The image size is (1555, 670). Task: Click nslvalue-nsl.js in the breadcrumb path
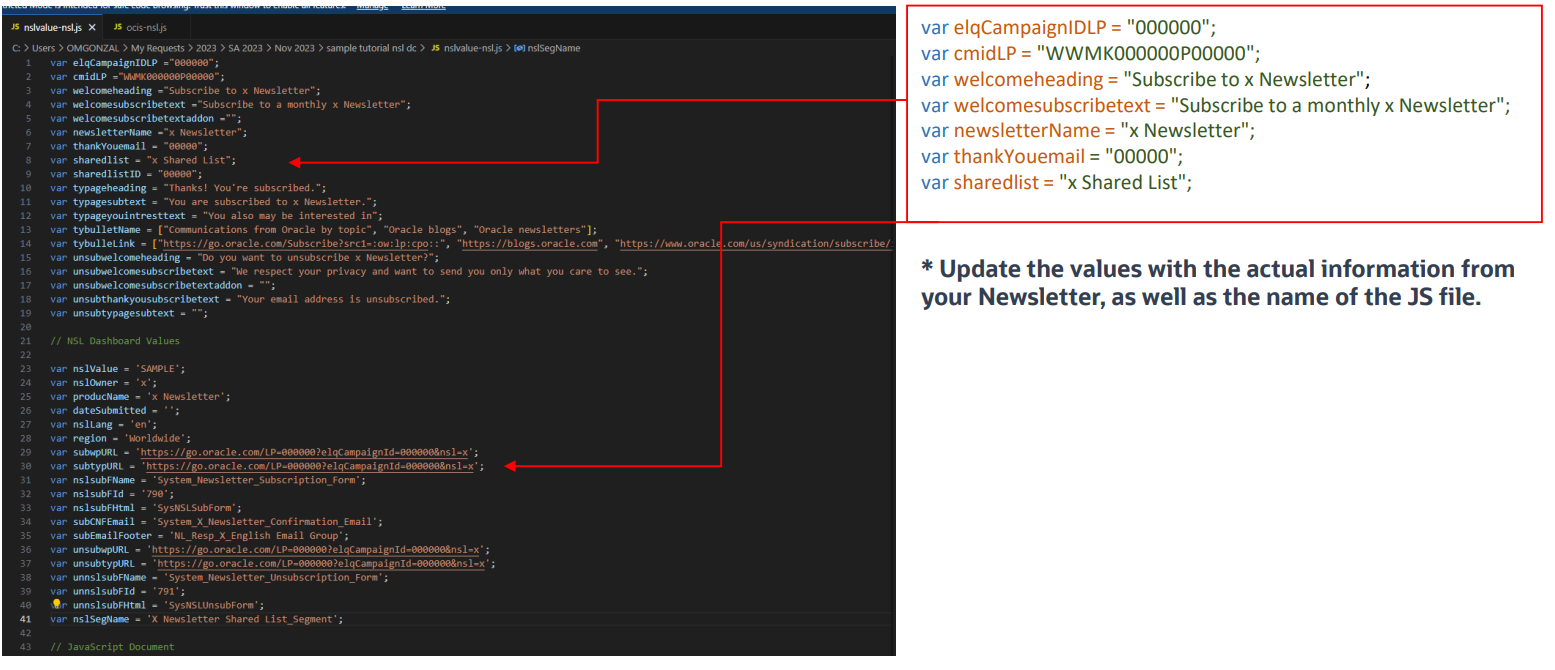(x=473, y=48)
